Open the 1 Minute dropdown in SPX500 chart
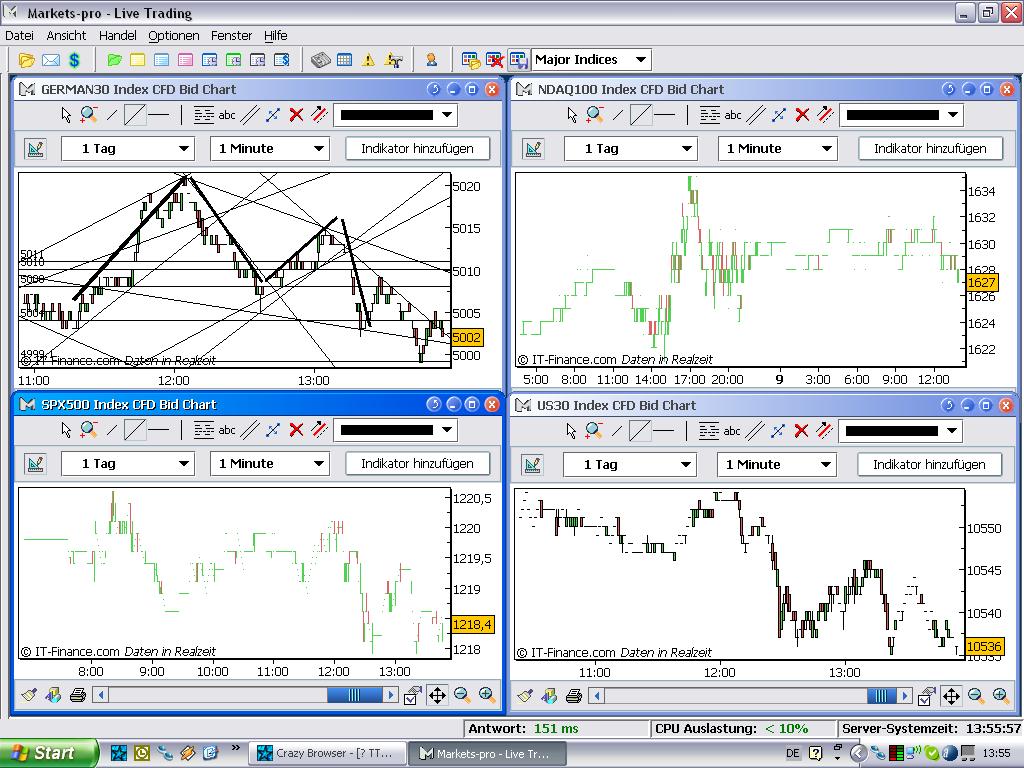This screenshot has width=1024, height=768. click(x=270, y=464)
